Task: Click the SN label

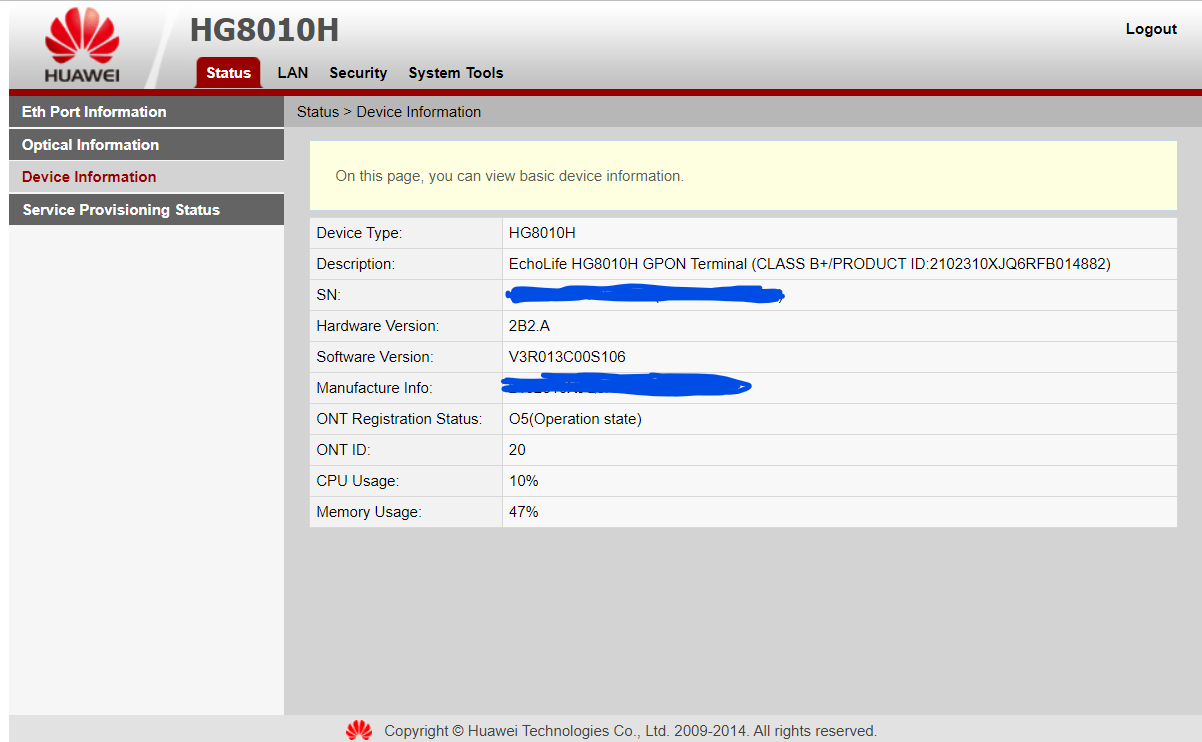Action: [x=327, y=295]
